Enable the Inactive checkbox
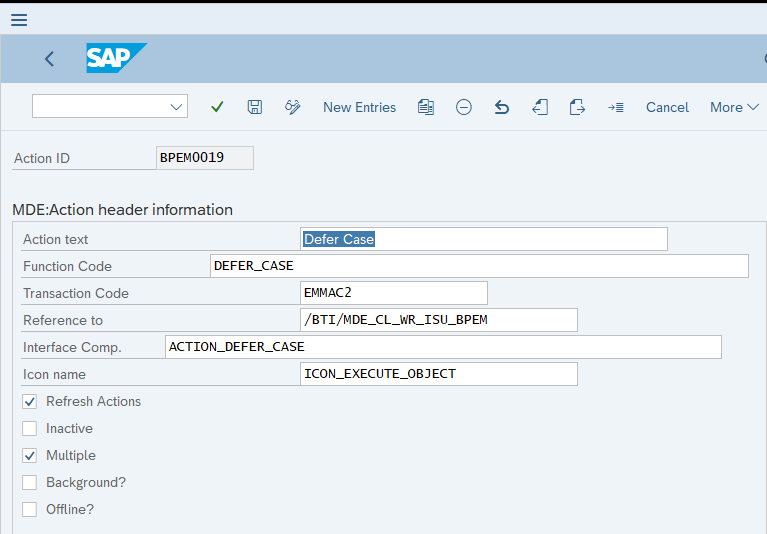This screenshot has height=534, width=767. click(30, 428)
